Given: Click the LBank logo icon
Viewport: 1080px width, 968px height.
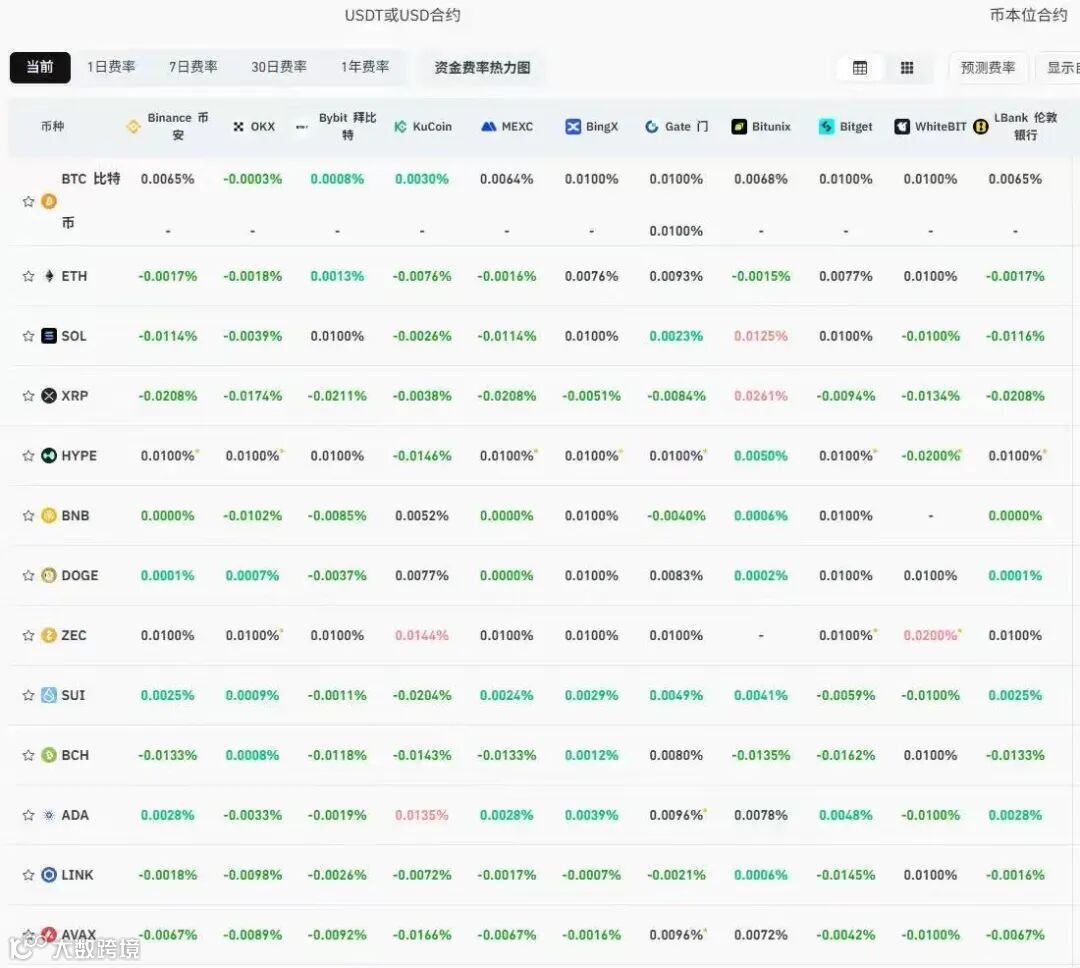Looking at the screenshot, I should (981, 127).
